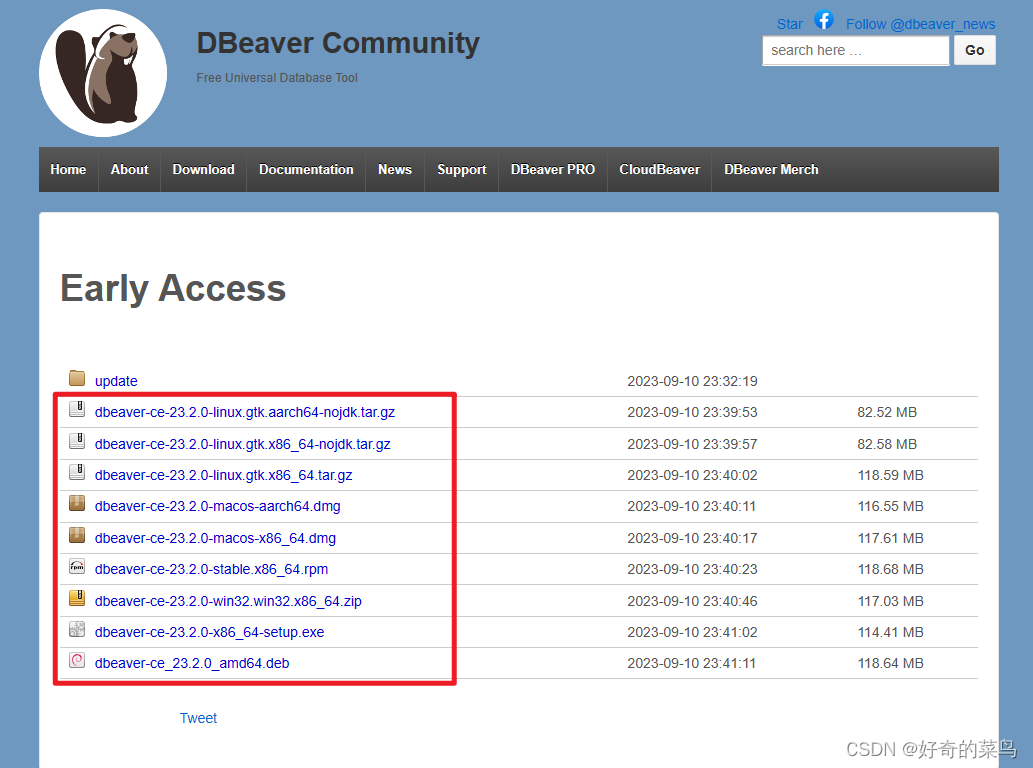
Task: Click the update folder icon
Action: [77, 378]
